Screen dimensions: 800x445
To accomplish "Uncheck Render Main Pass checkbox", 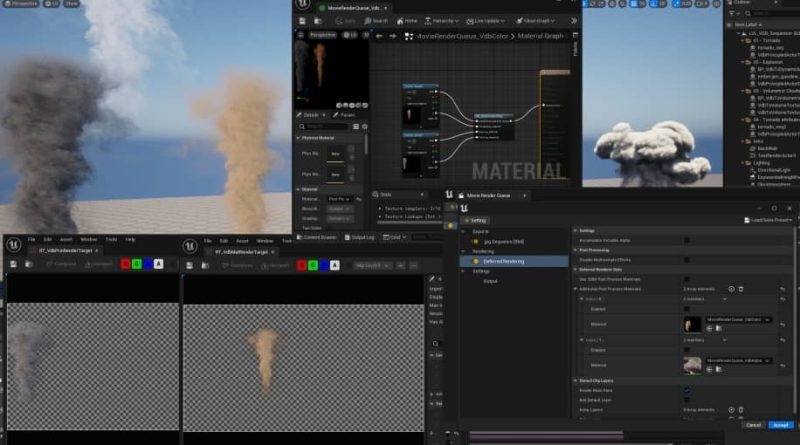I will pyautogui.click(x=687, y=390).
